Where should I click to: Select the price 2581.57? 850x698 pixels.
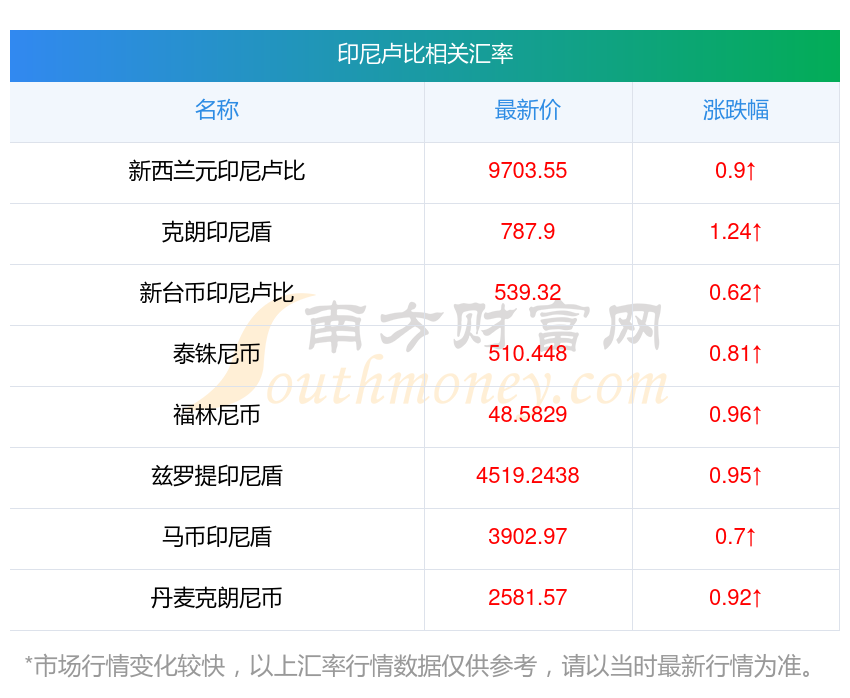(527, 598)
